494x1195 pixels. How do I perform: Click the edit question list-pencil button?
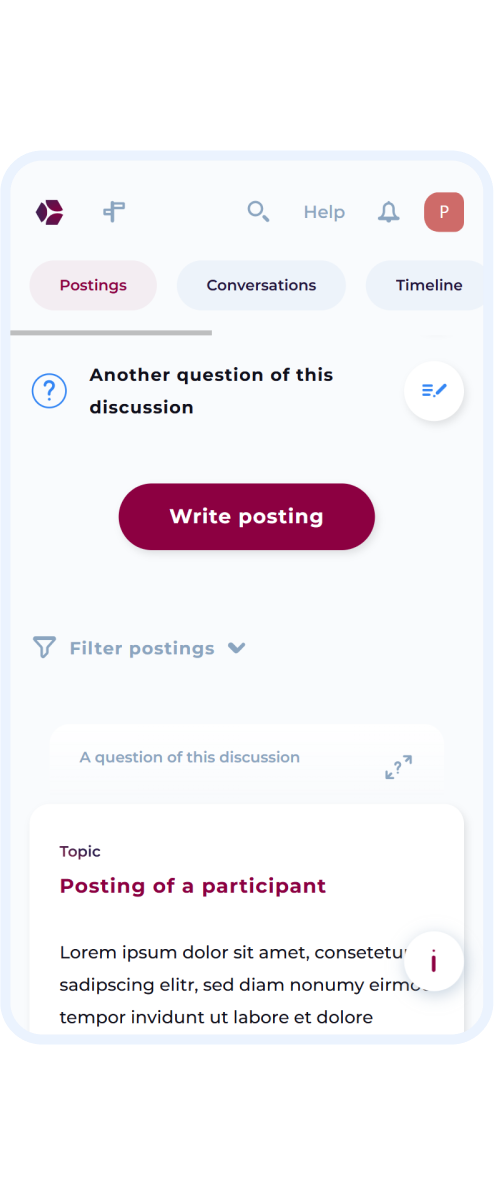pyautogui.click(x=434, y=391)
